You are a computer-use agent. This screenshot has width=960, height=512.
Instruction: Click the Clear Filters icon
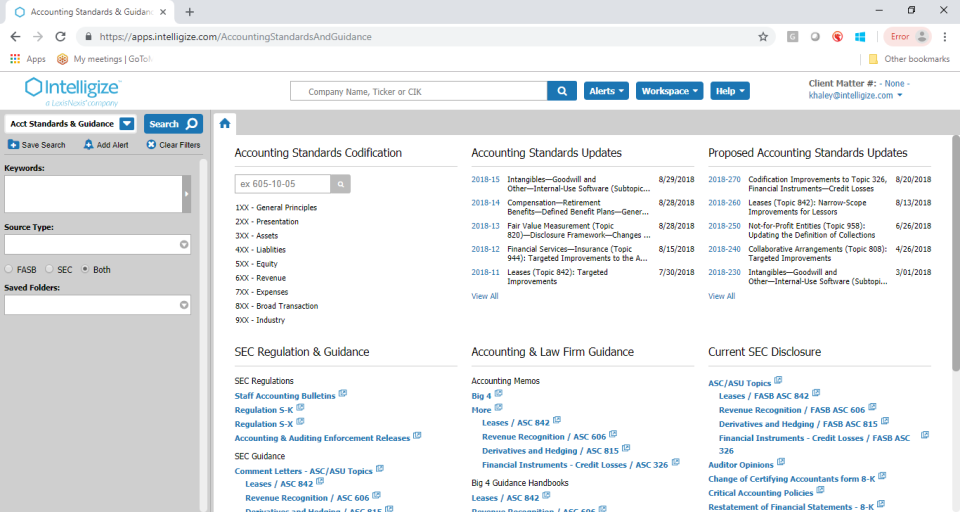[x=151, y=145]
